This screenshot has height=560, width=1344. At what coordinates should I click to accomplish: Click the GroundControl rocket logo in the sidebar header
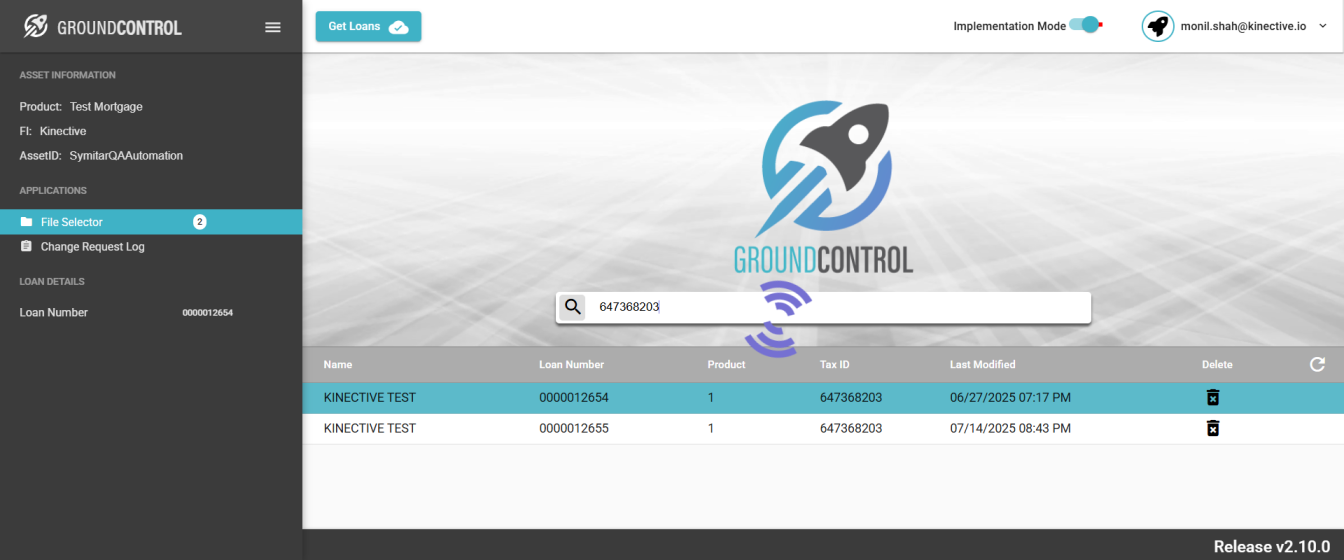[x=36, y=27]
